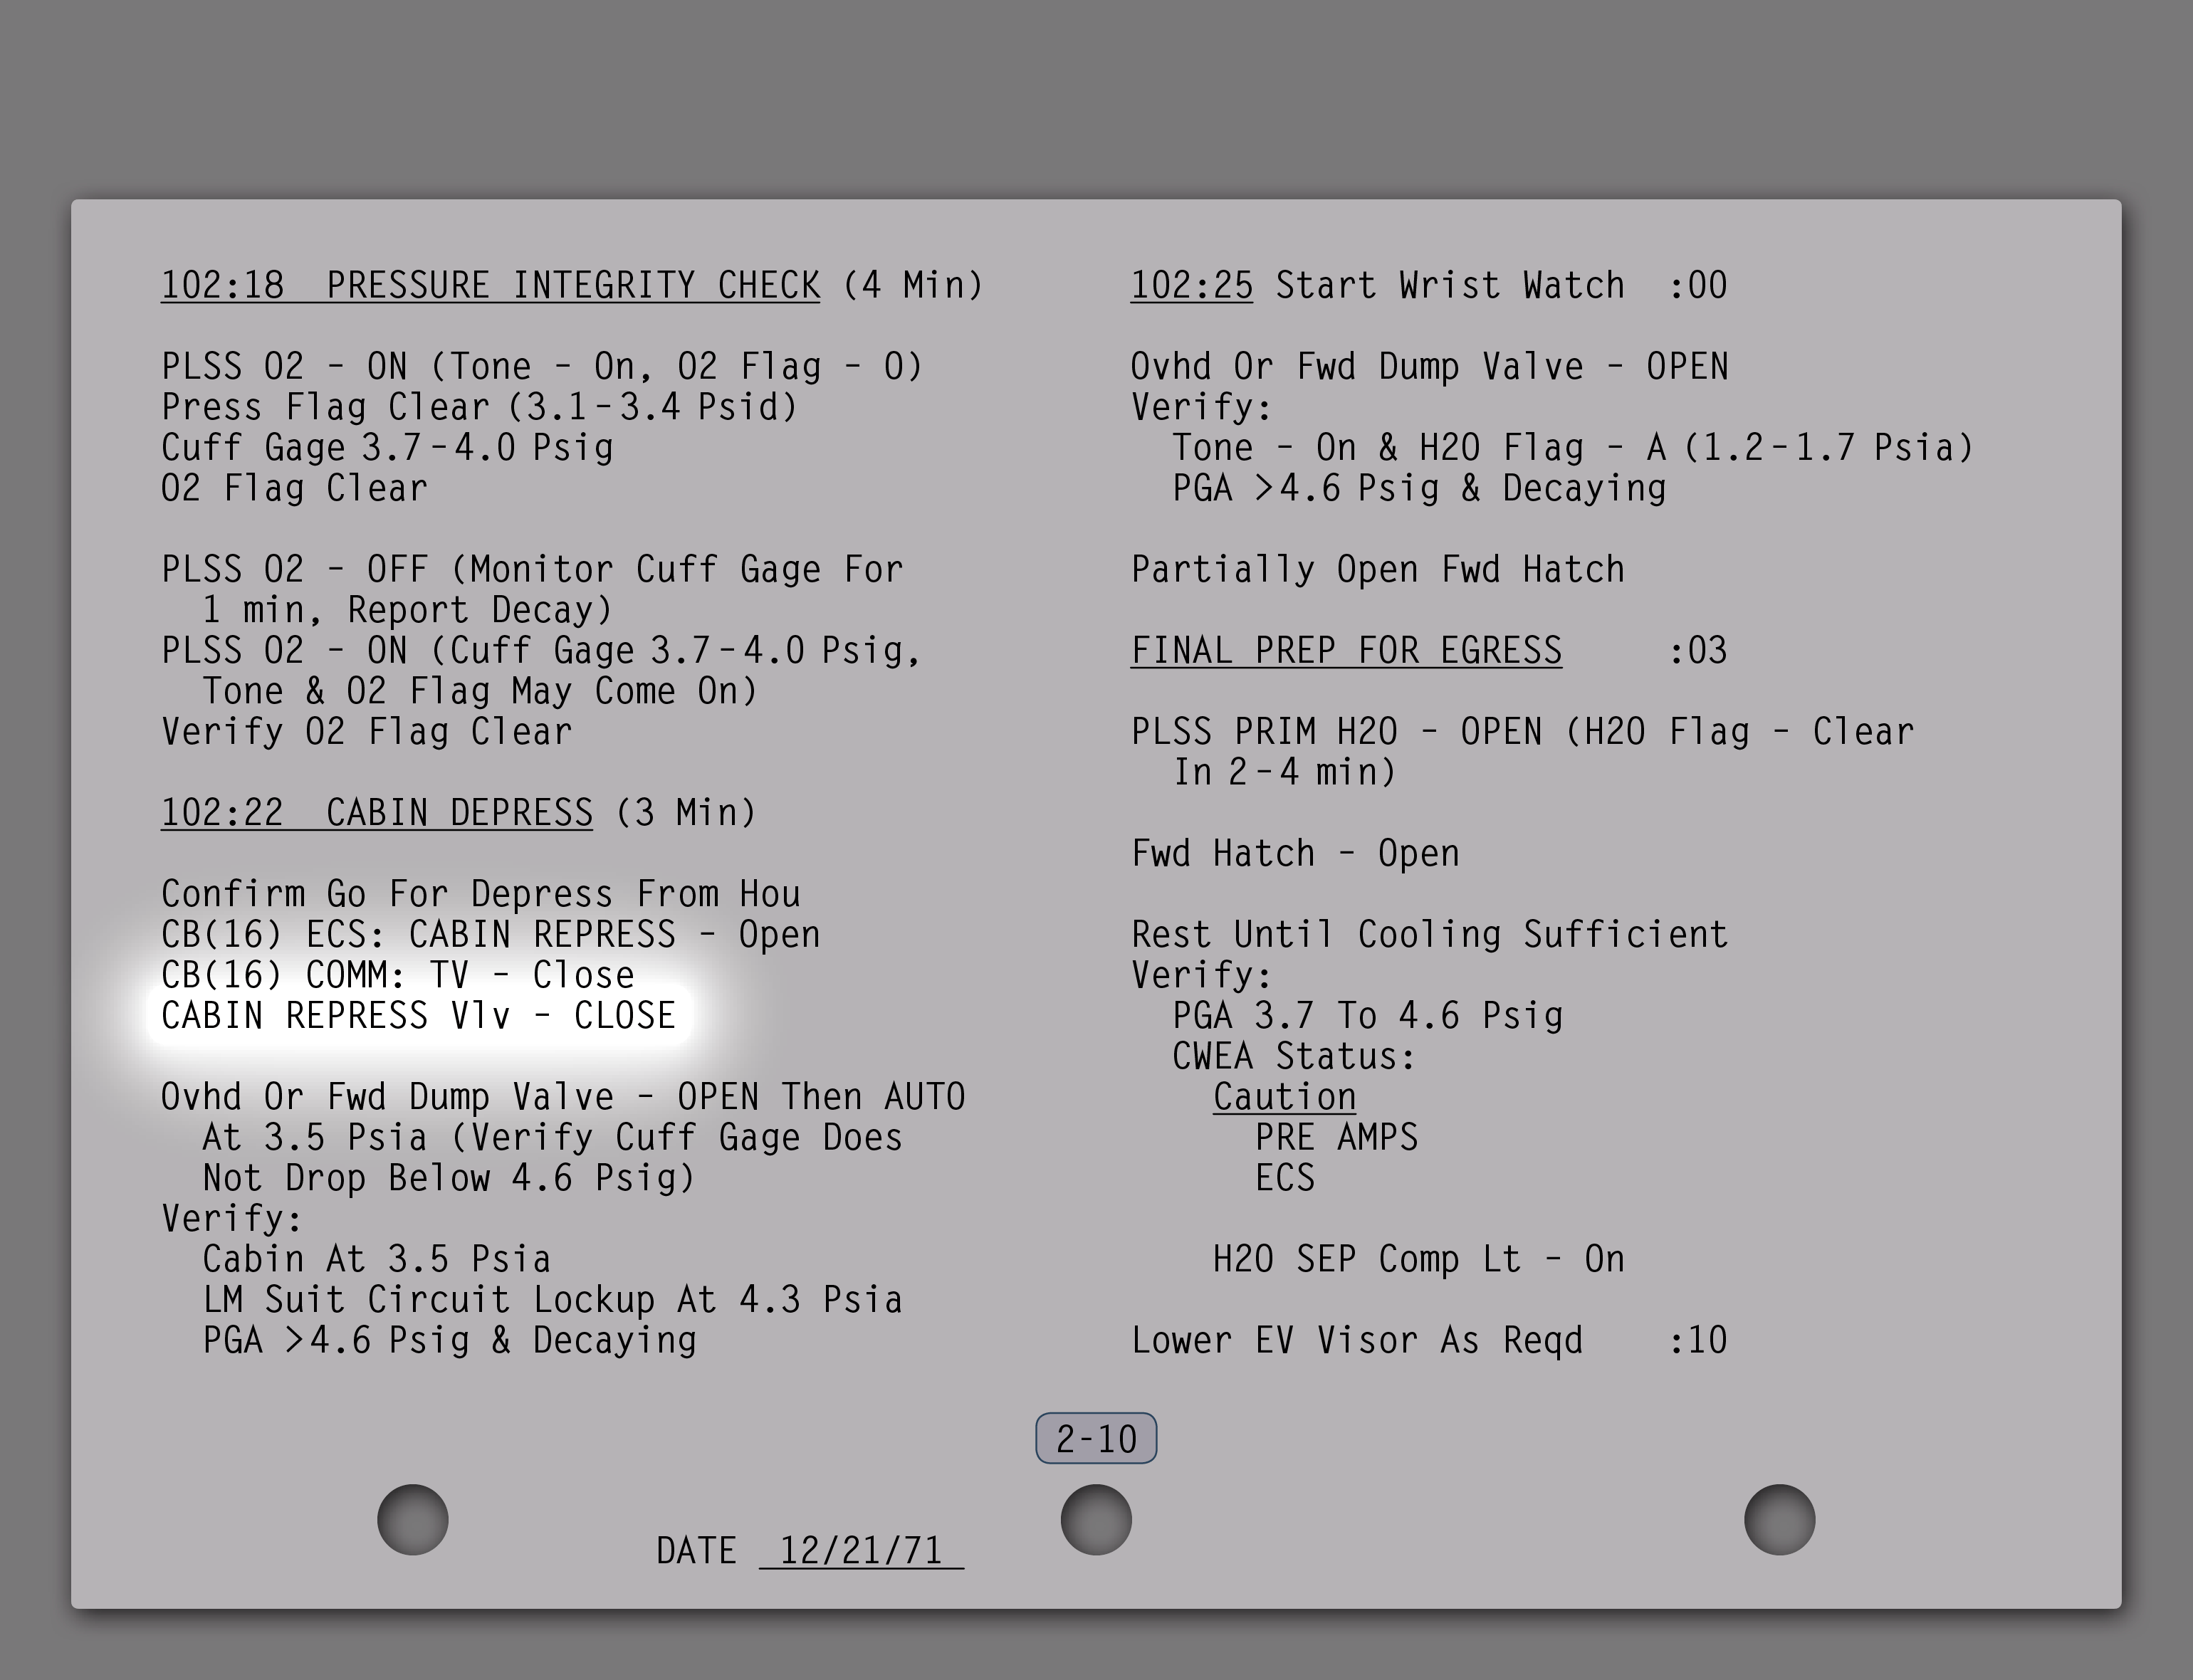Select the Lower EV Visor As Reqd step
The height and width of the screenshot is (1680, 2193).
click(1357, 1340)
